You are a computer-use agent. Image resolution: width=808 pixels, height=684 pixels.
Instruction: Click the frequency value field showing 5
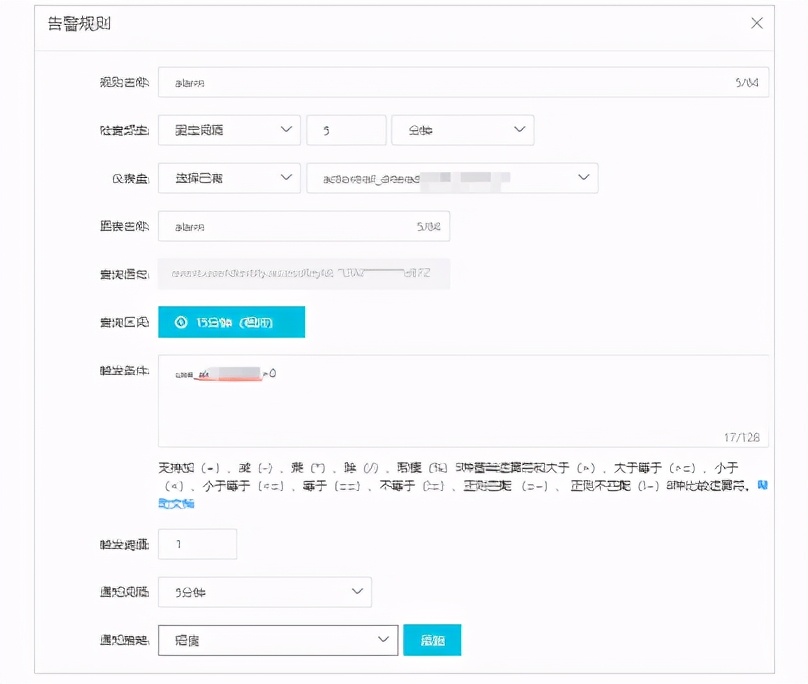pyautogui.click(x=347, y=129)
